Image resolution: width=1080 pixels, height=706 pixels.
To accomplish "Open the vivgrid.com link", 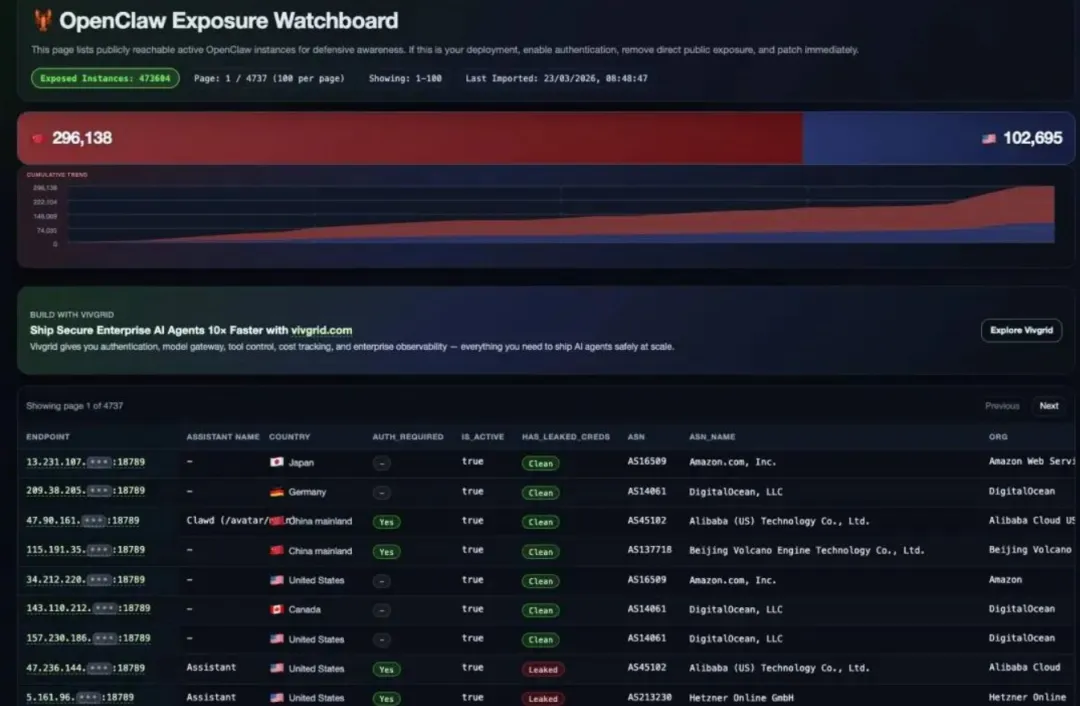I will pos(321,331).
